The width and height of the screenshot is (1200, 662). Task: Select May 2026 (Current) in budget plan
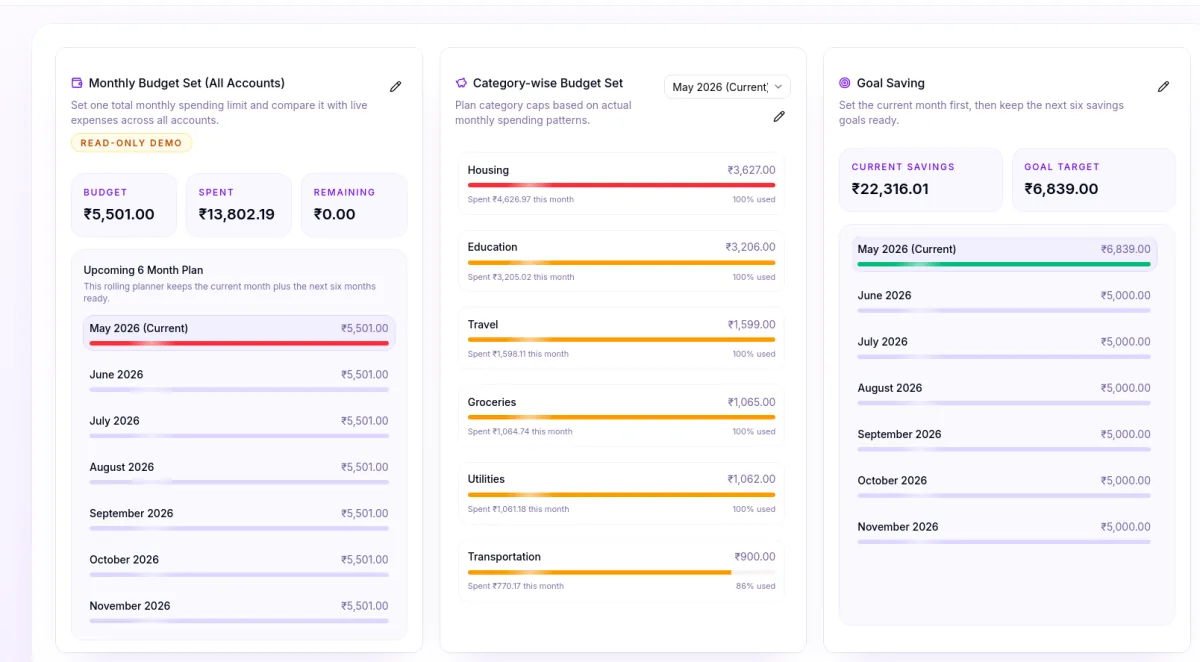239,333
